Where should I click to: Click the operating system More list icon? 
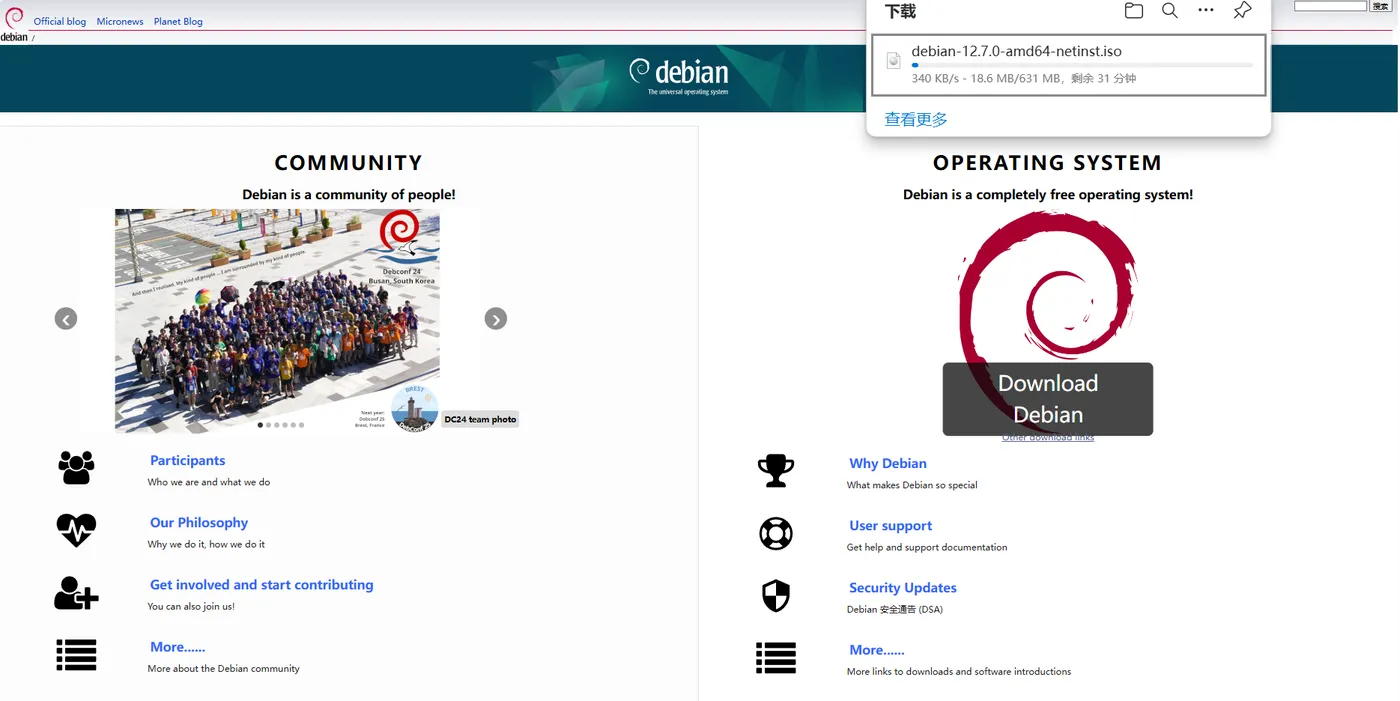(x=776, y=658)
